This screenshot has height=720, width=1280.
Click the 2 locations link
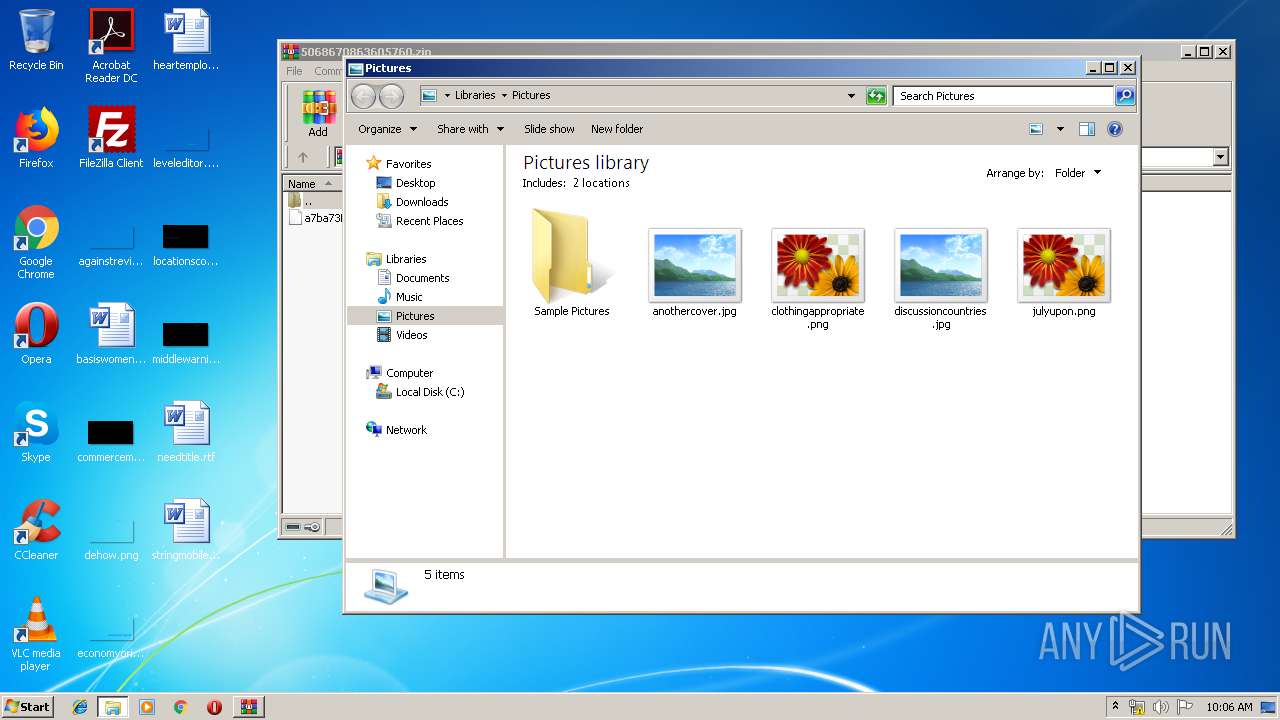pos(601,183)
